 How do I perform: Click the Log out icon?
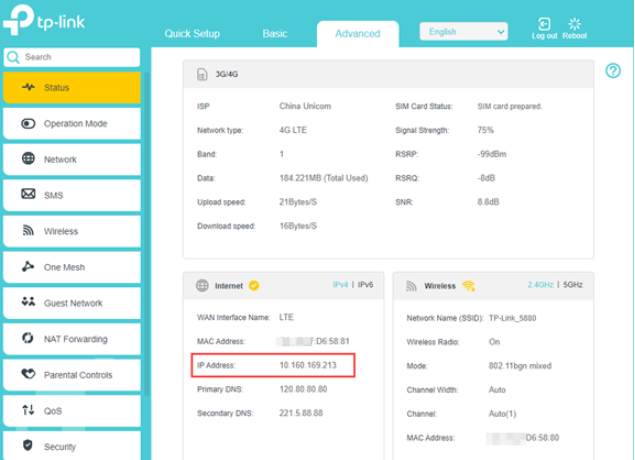[x=544, y=24]
